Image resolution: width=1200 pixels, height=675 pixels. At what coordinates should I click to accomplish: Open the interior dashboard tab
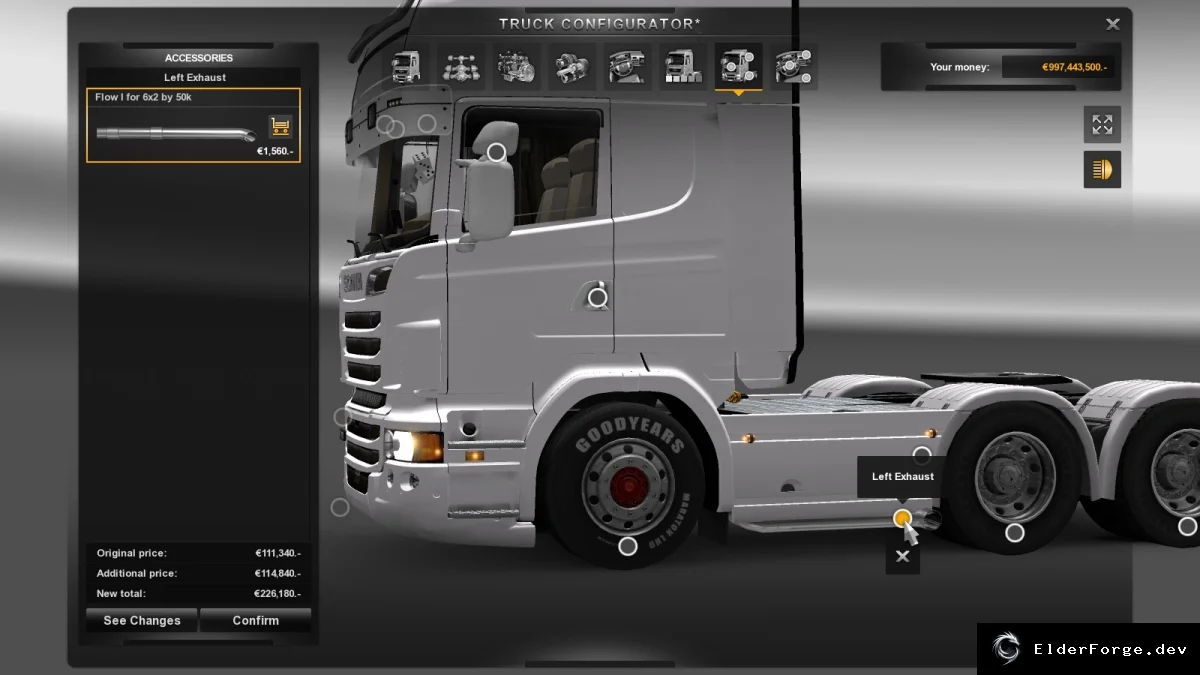tap(628, 67)
